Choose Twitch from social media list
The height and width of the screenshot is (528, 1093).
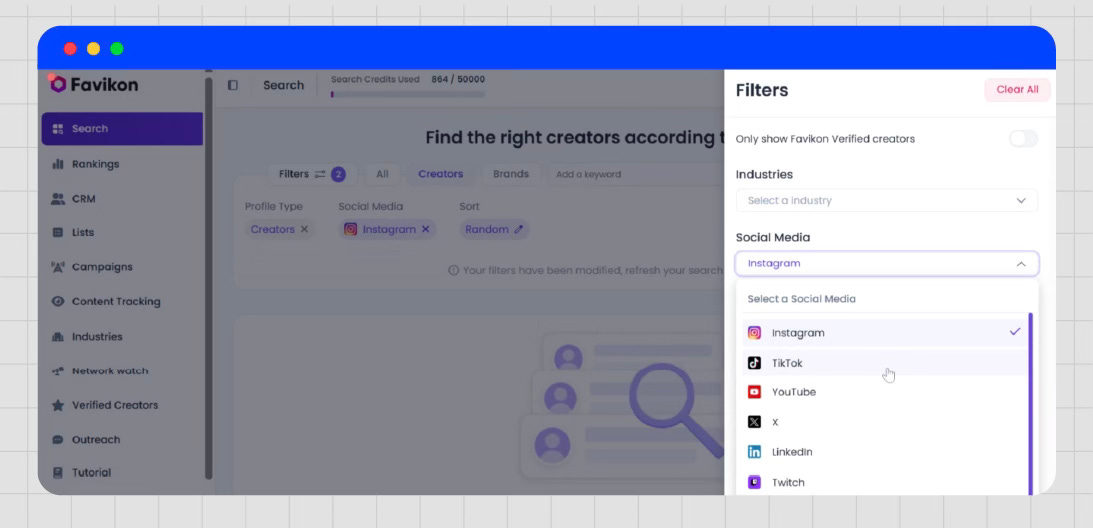coord(885,482)
